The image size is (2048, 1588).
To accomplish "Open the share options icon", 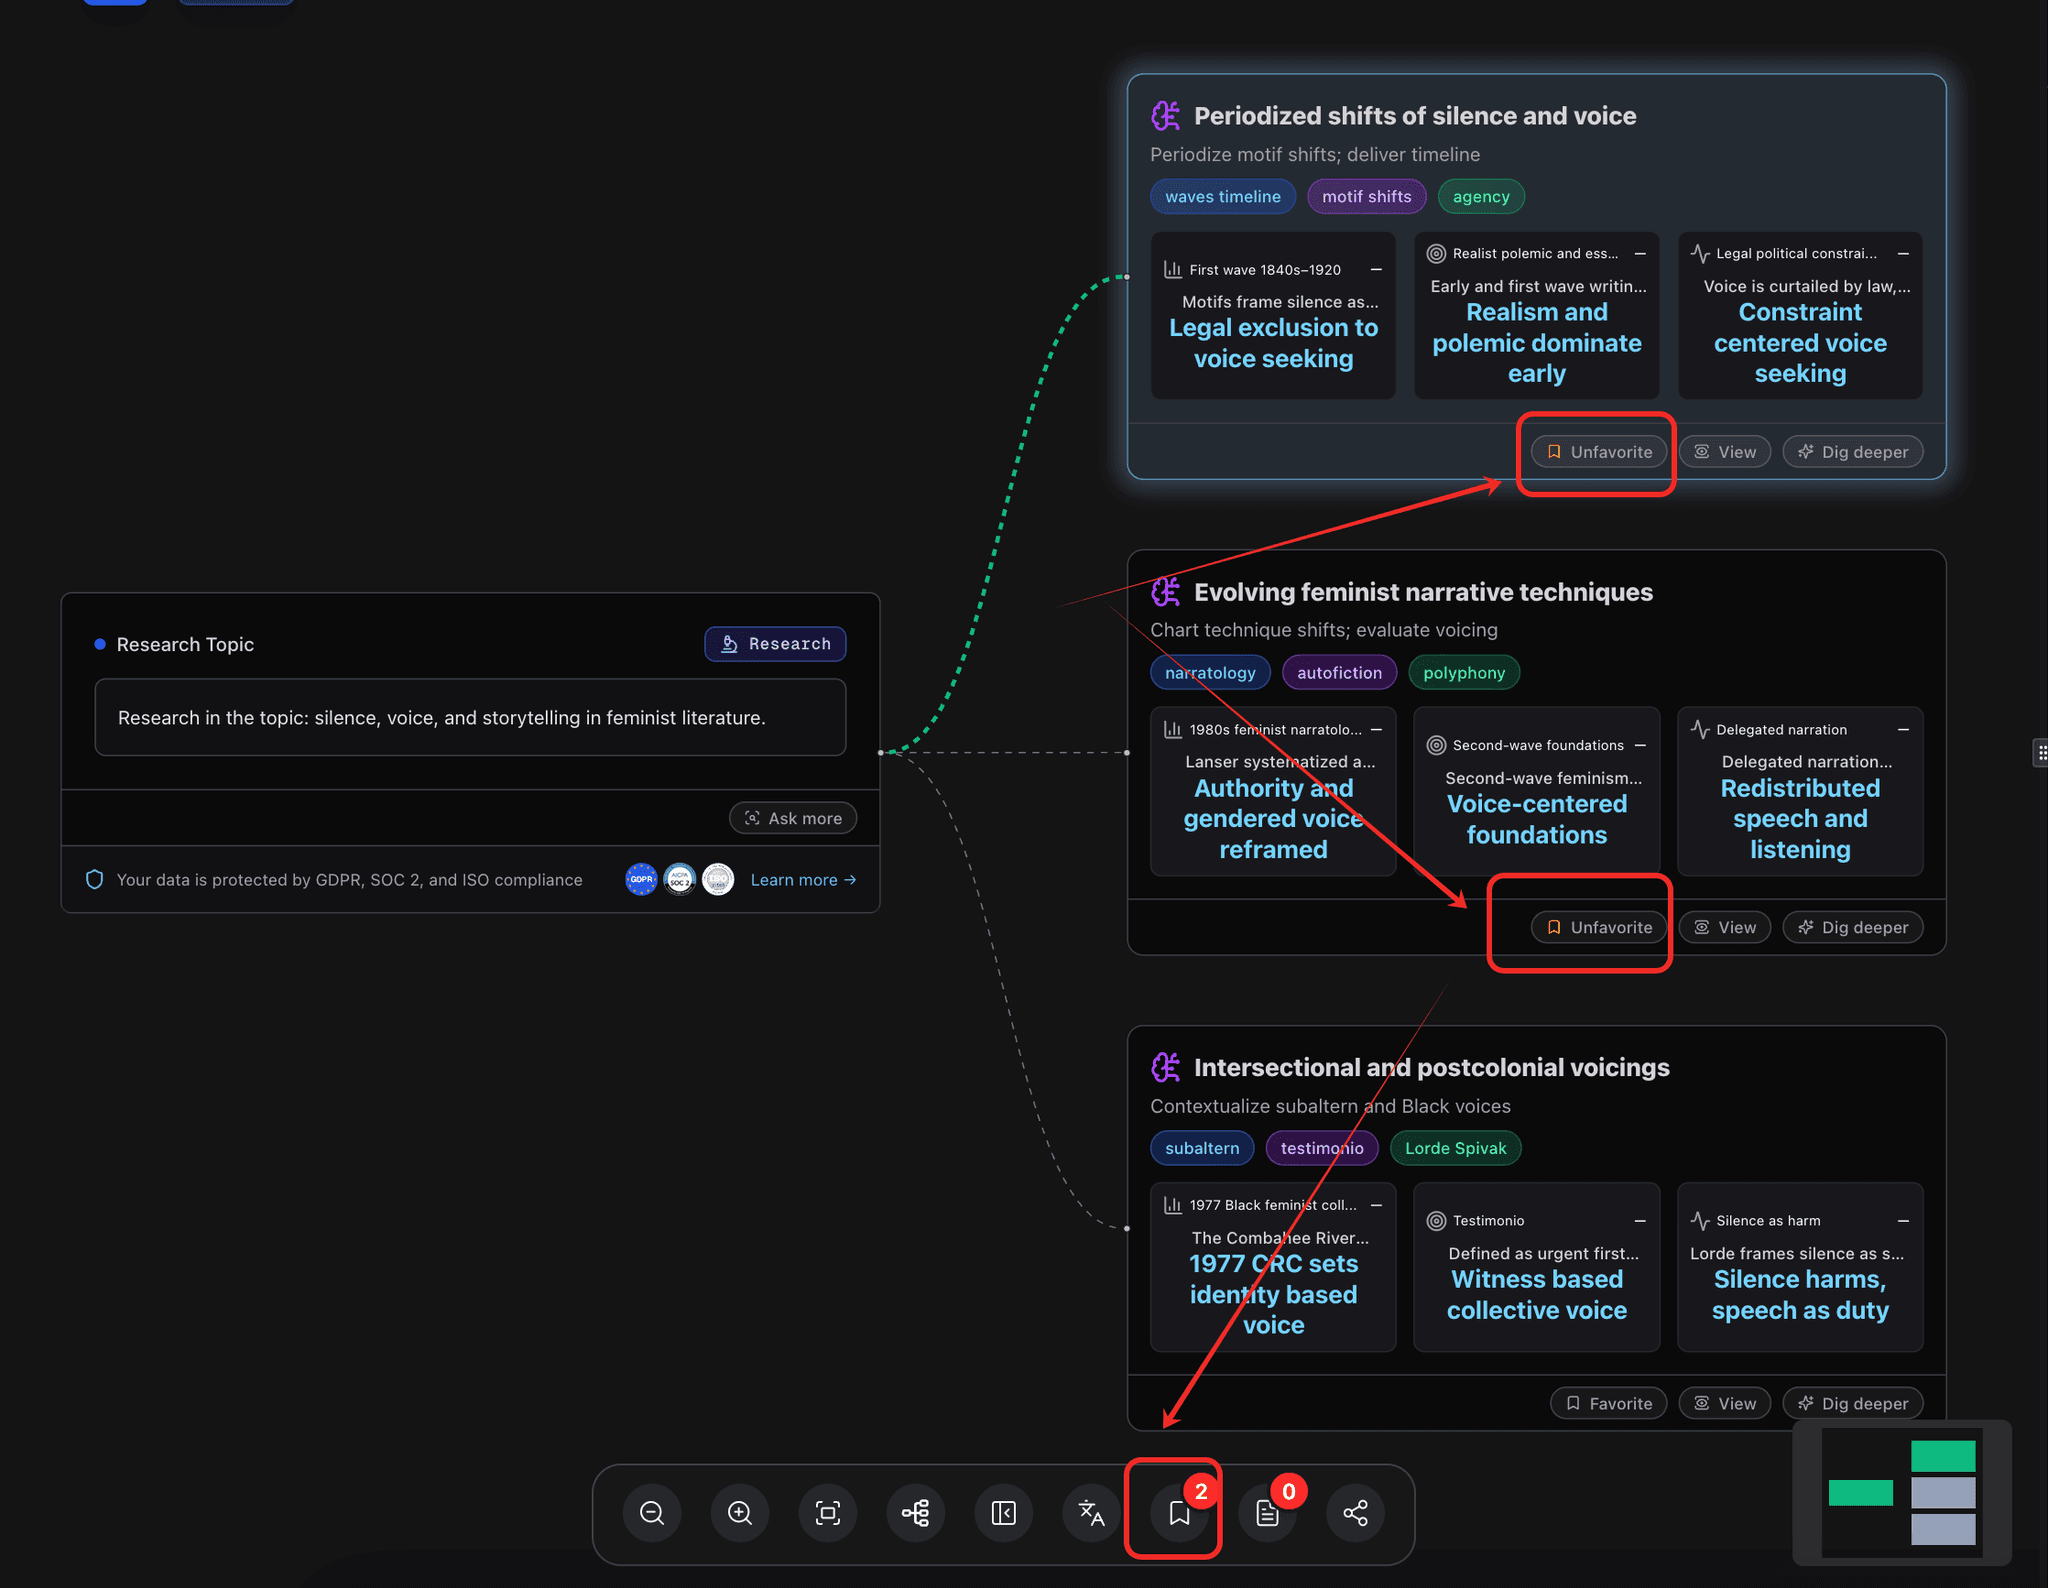I will click(x=1355, y=1513).
